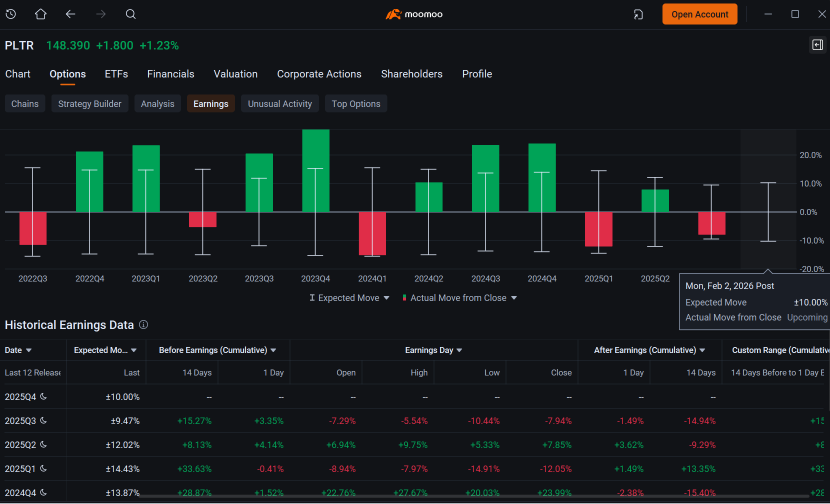Viewport: 830px width, 504px height.
Task: Click the screenshot icon beside Open Account
Action: point(638,14)
